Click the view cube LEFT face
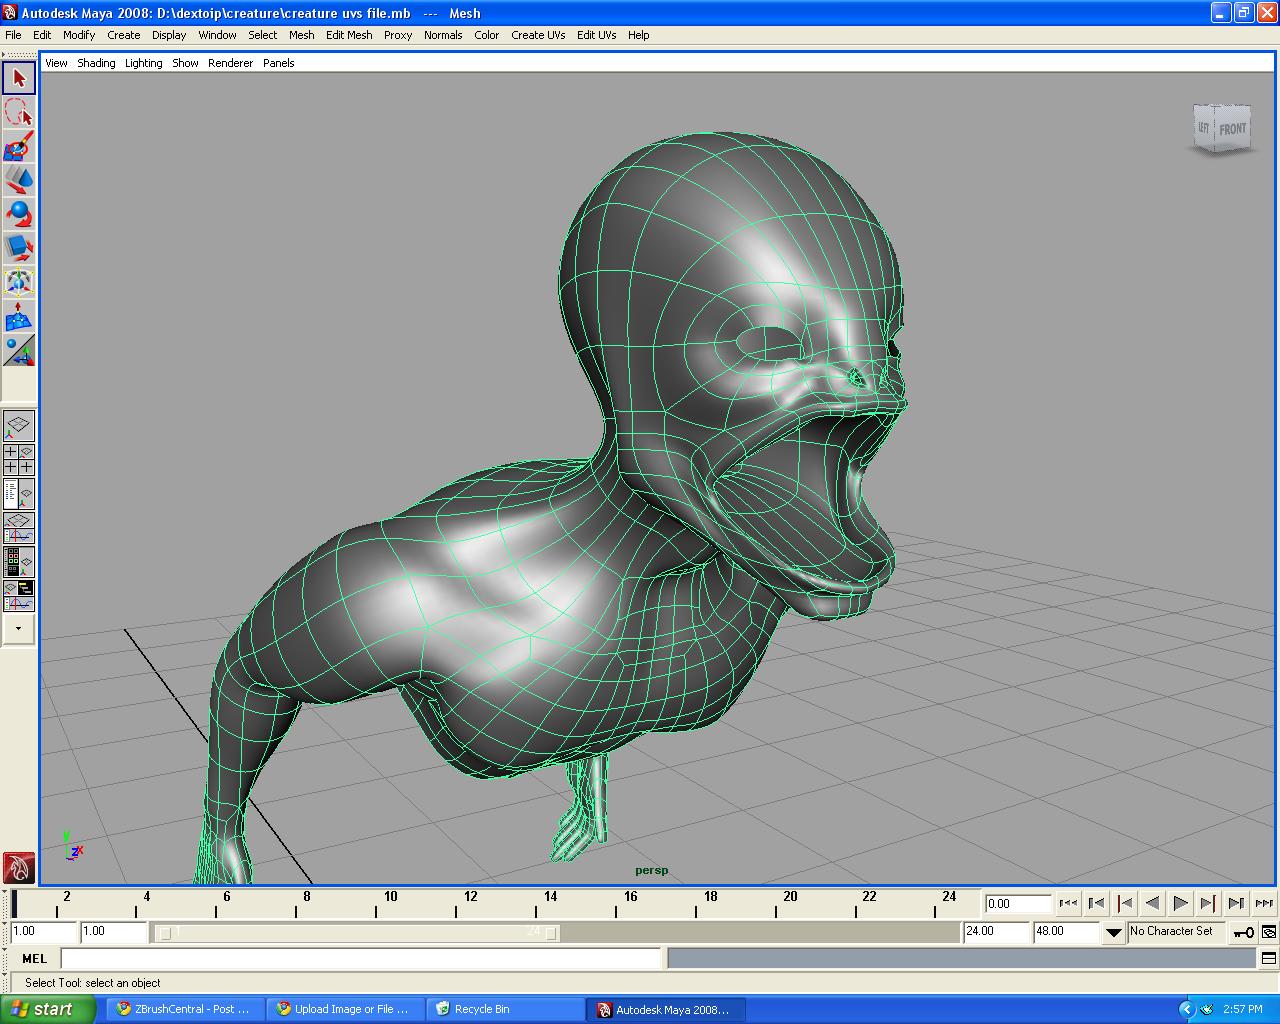1280x1024 pixels. (x=1203, y=129)
